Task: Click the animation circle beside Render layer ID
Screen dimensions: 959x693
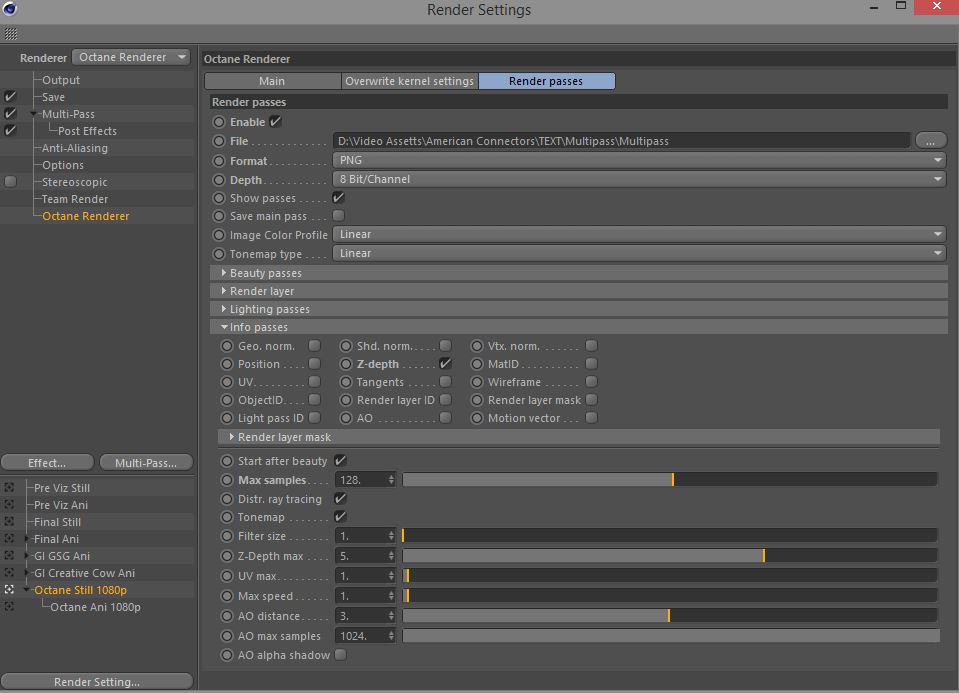Action: pyautogui.click(x=346, y=400)
